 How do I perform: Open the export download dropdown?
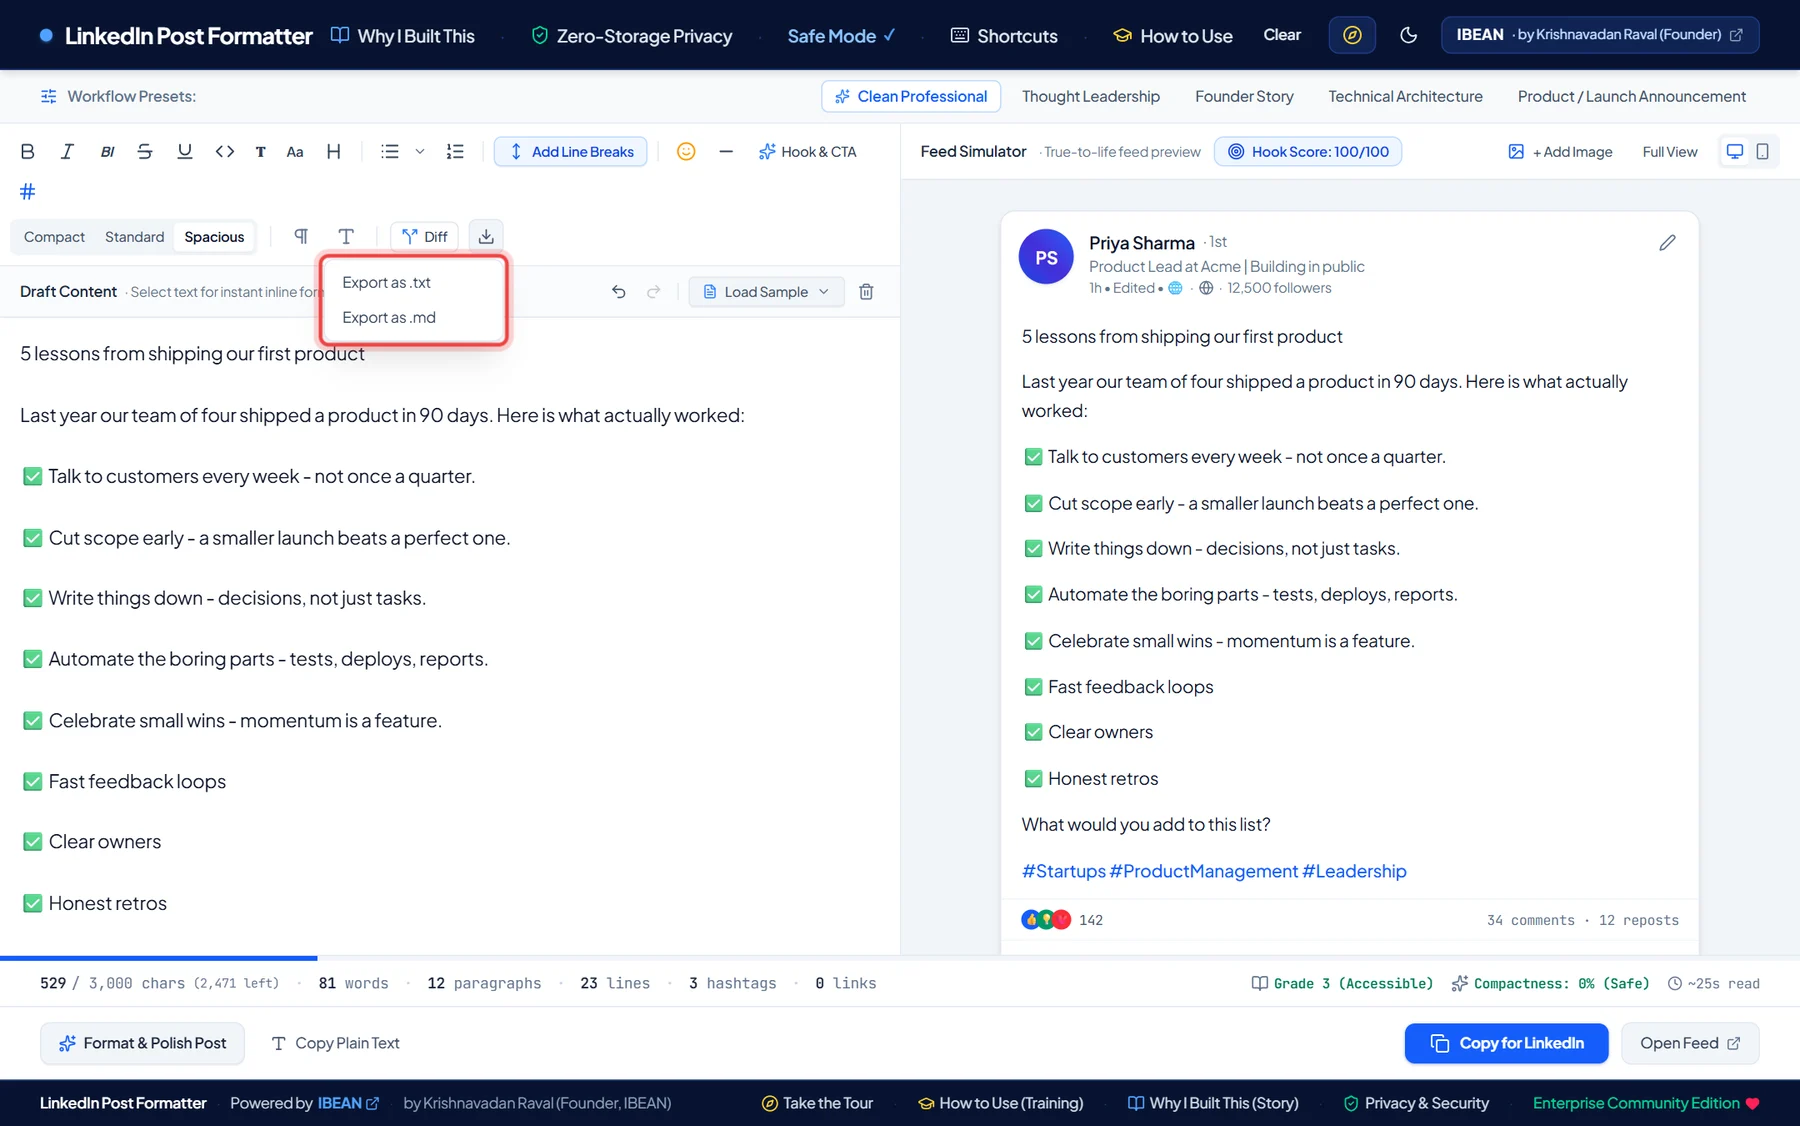click(486, 237)
